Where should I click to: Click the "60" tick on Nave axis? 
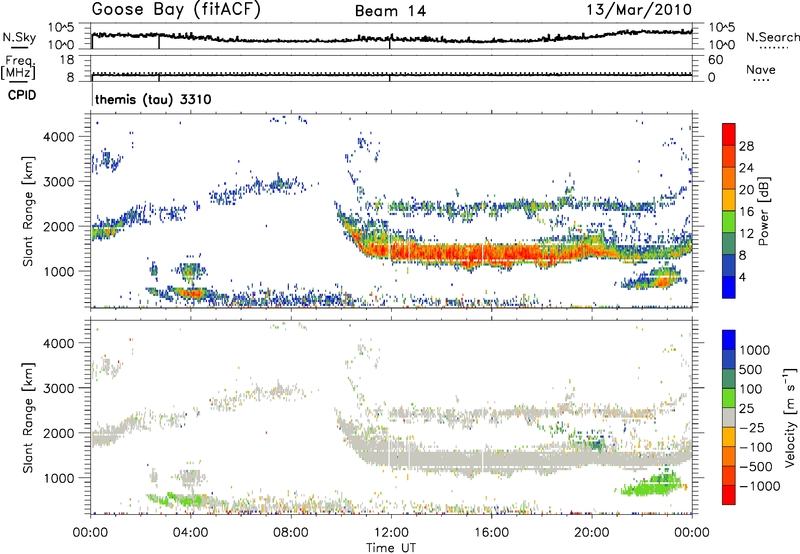tap(715, 60)
